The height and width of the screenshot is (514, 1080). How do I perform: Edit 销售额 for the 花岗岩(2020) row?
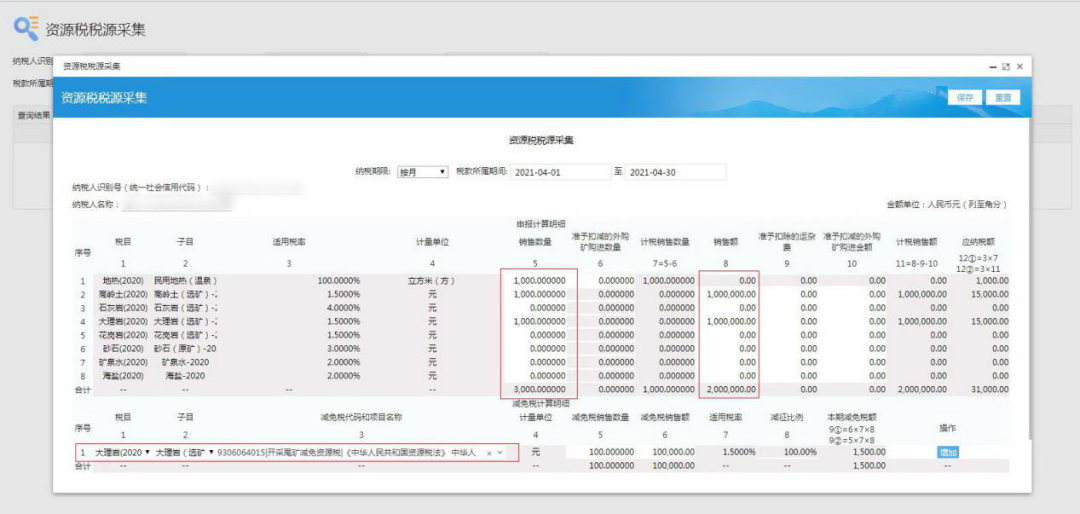click(x=729, y=335)
